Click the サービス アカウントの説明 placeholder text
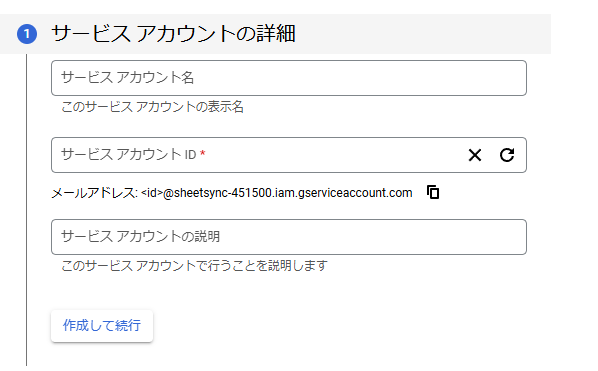 pyautogui.click(x=140, y=236)
